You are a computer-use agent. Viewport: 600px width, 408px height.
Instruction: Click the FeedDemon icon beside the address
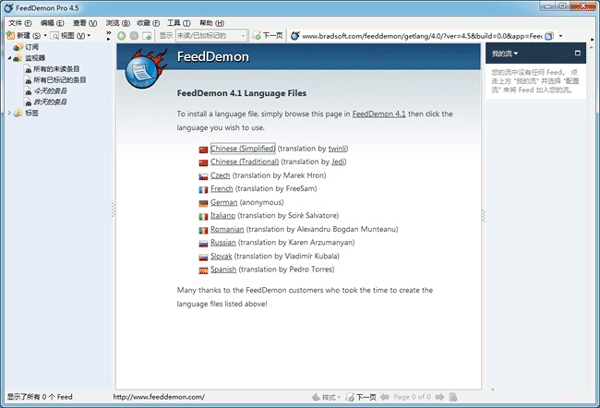(295, 36)
